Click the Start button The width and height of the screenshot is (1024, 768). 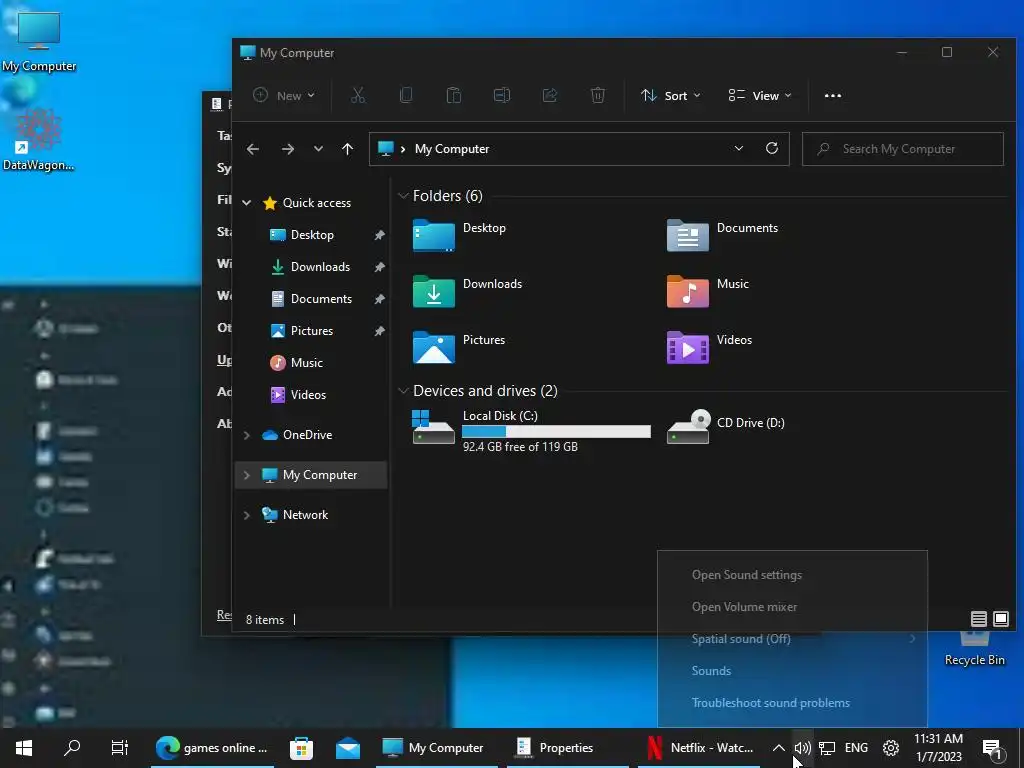click(x=24, y=748)
